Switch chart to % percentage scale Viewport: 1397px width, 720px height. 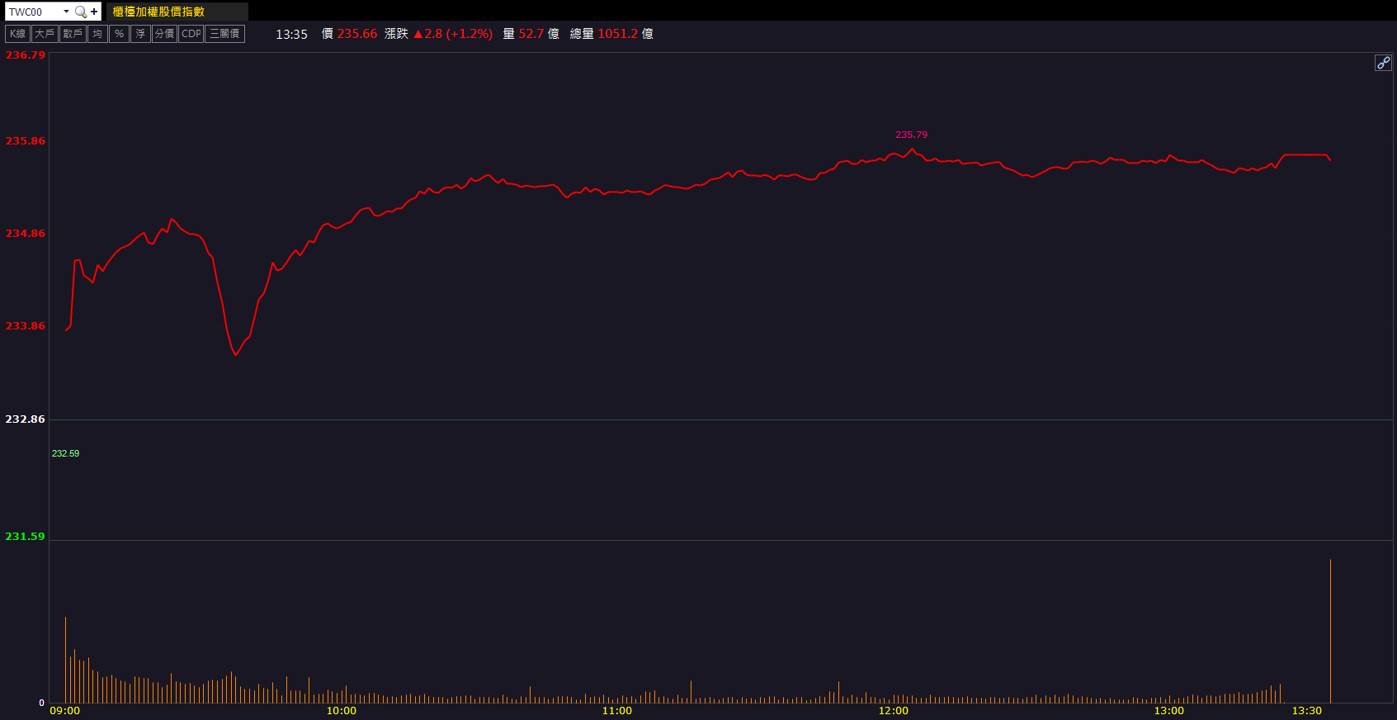click(x=119, y=34)
